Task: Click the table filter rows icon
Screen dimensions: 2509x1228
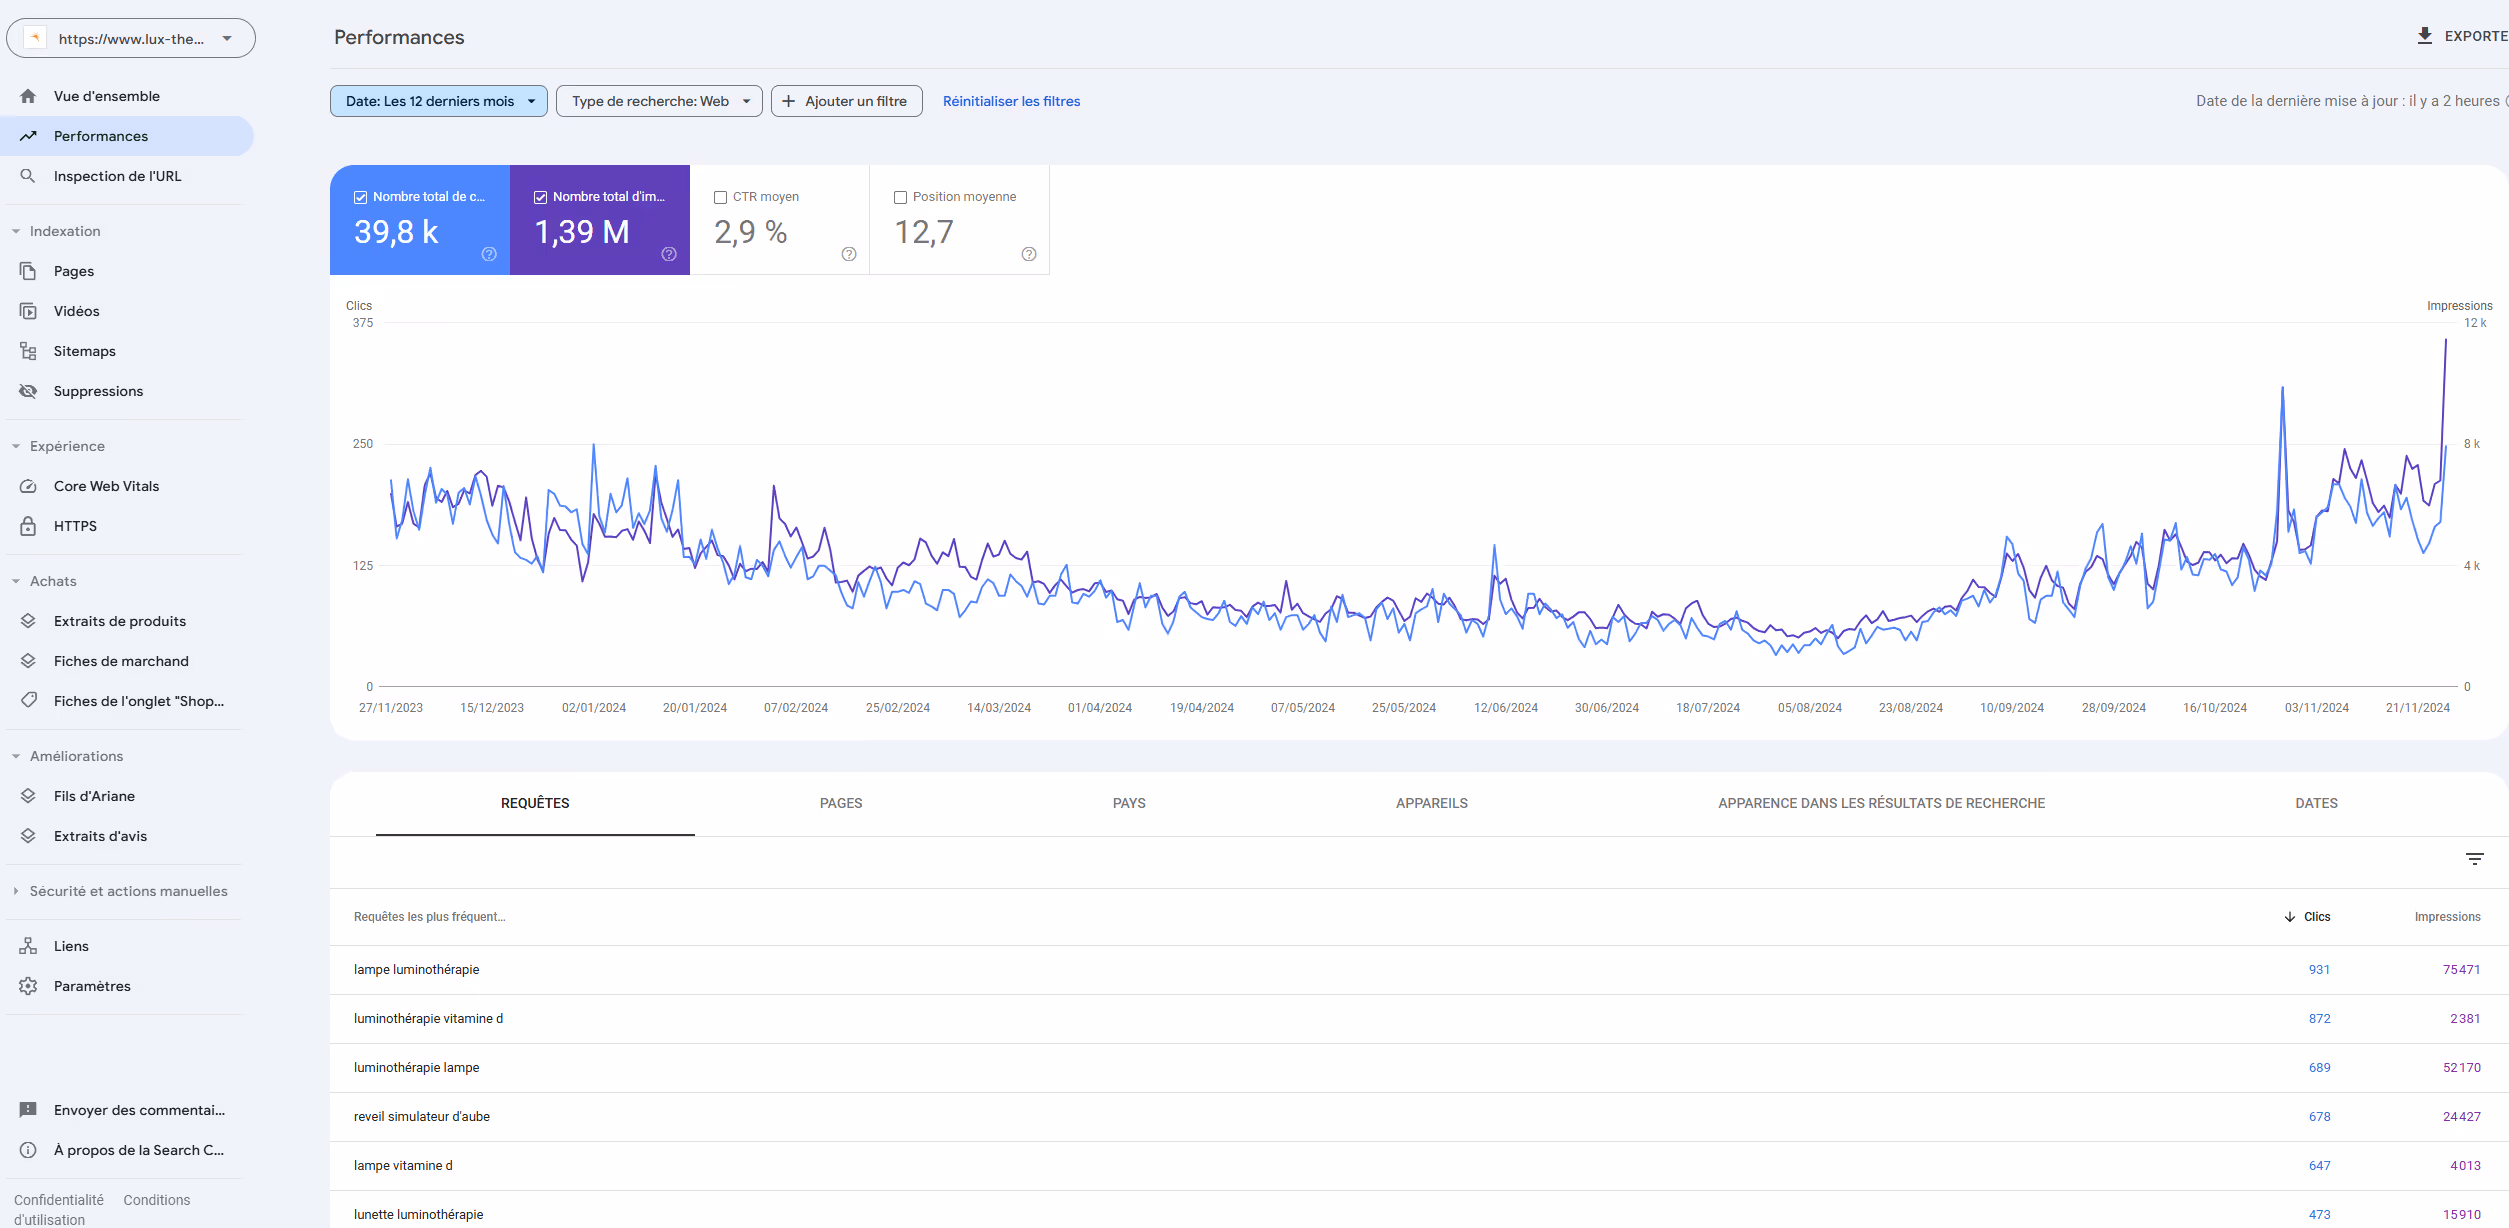Action: (2474, 859)
